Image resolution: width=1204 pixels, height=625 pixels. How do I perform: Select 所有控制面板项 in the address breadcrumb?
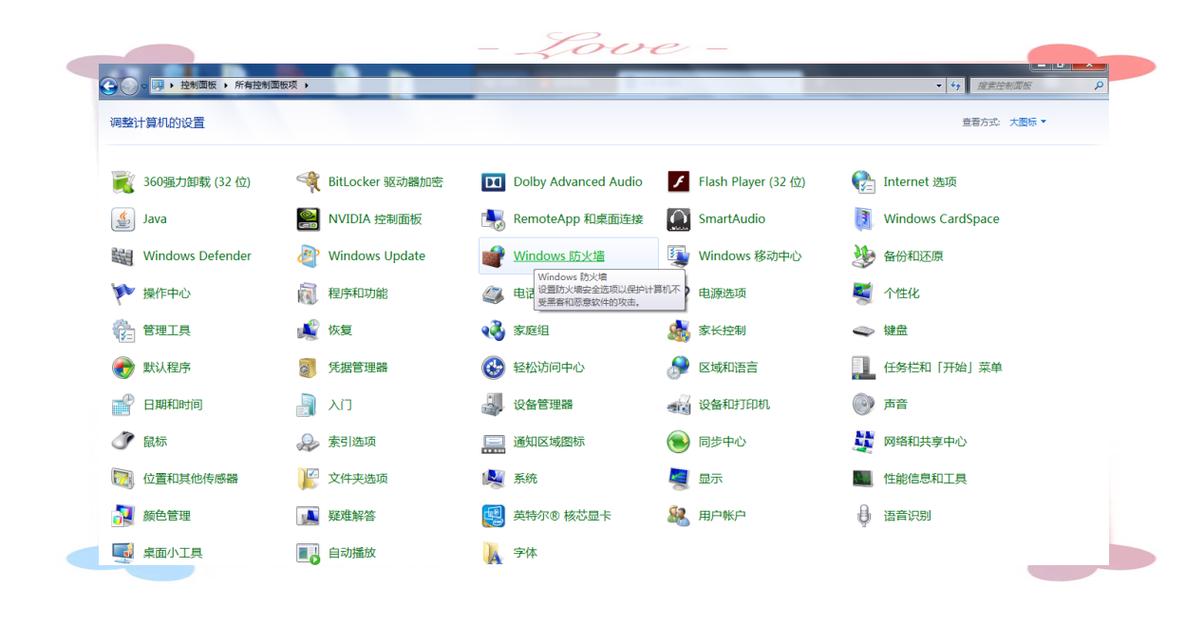point(266,86)
